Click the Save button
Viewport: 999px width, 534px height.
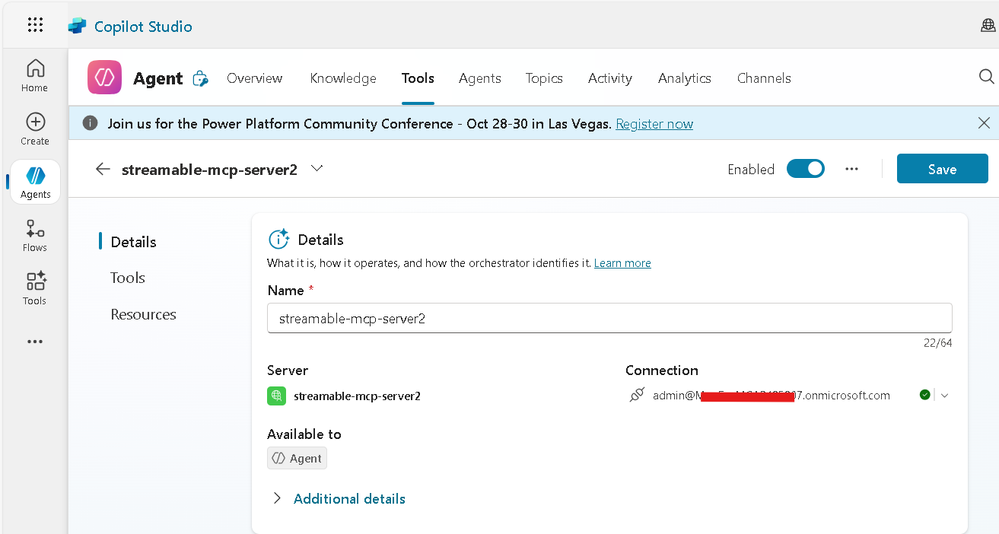(942, 169)
